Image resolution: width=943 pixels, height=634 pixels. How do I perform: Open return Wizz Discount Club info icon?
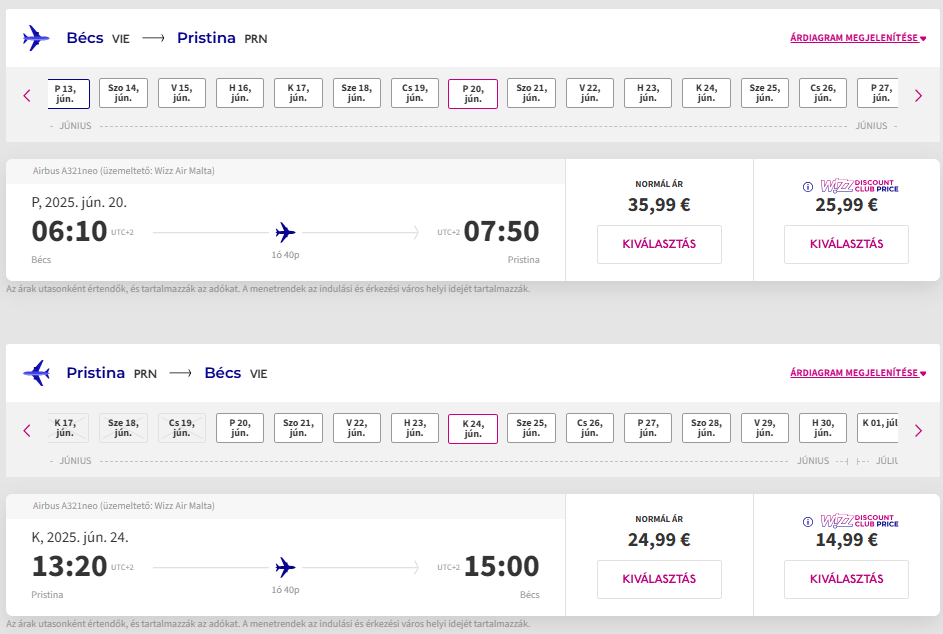click(x=808, y=522)
